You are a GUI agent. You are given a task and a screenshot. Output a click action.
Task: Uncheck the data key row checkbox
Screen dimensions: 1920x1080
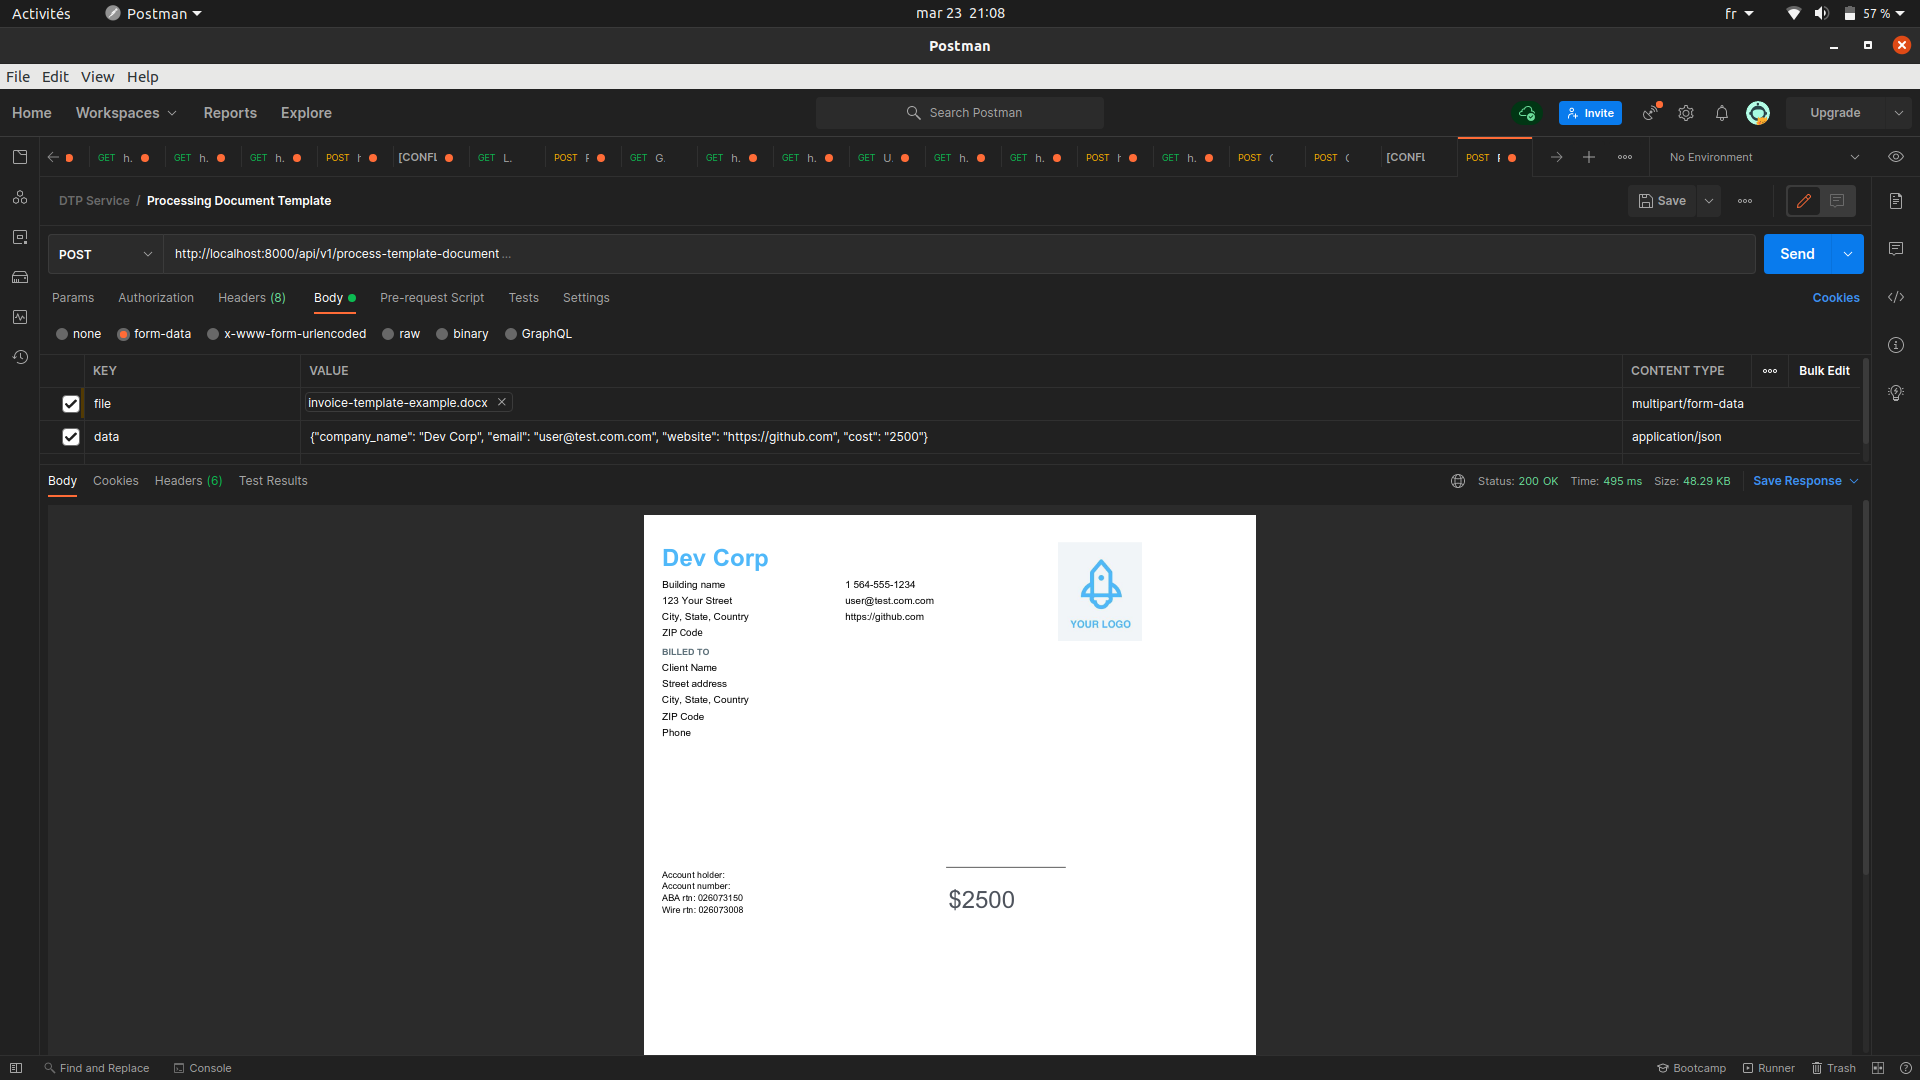coord(71,437)
